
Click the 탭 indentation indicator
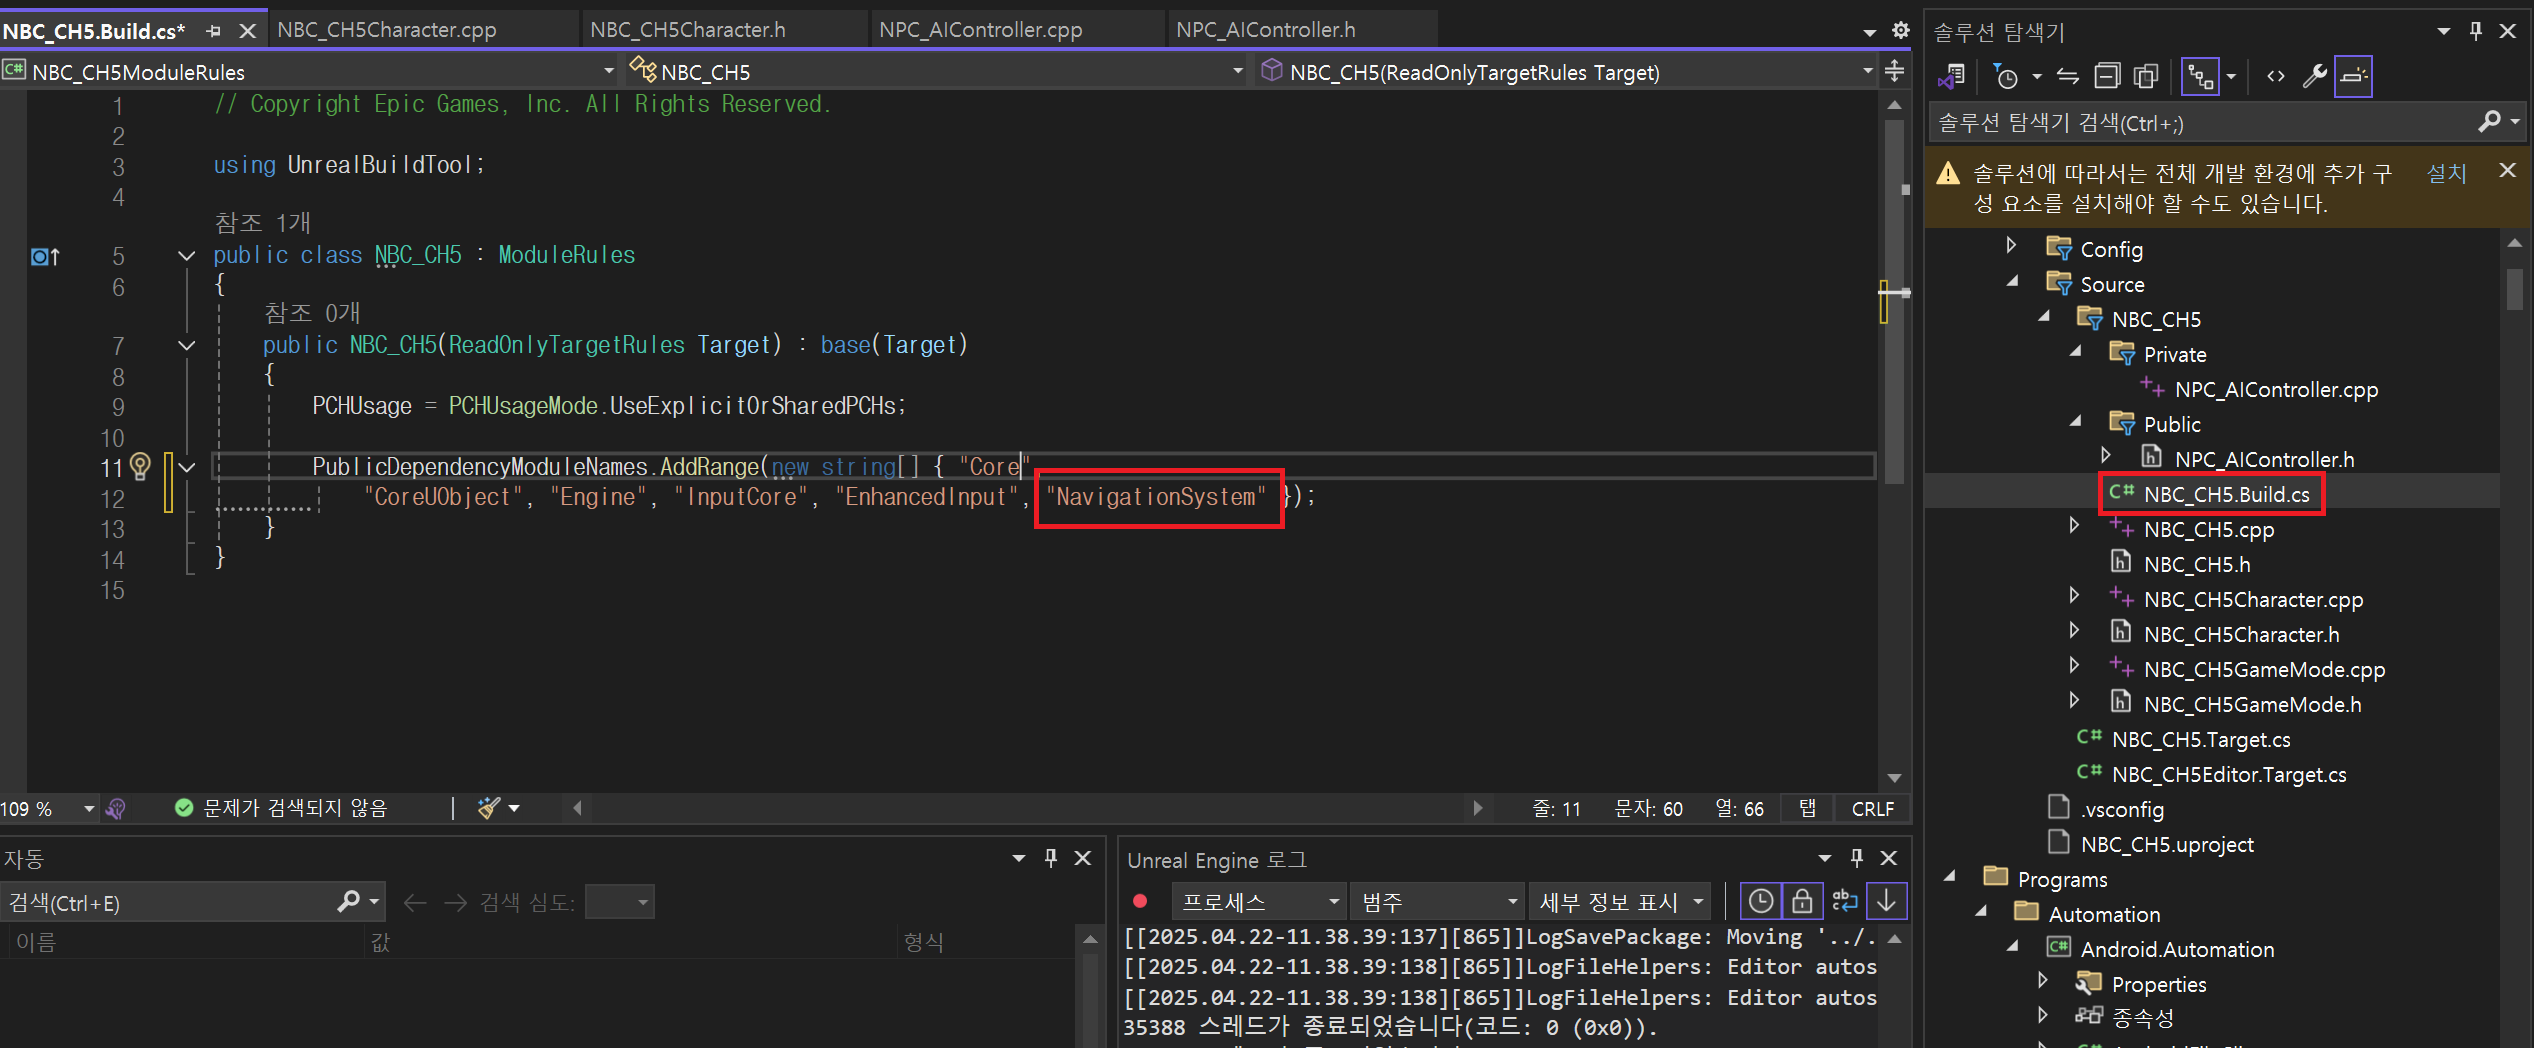click(1807, 808)
